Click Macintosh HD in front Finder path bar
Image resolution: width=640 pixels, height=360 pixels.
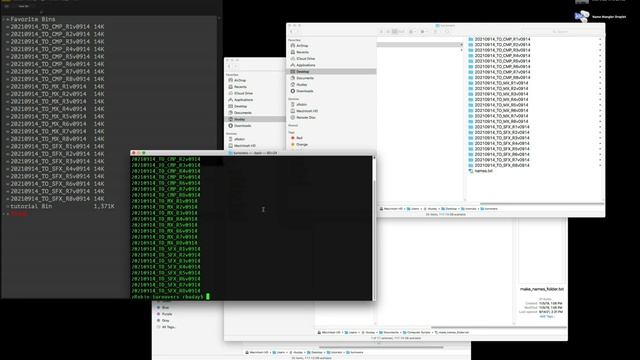391,209
